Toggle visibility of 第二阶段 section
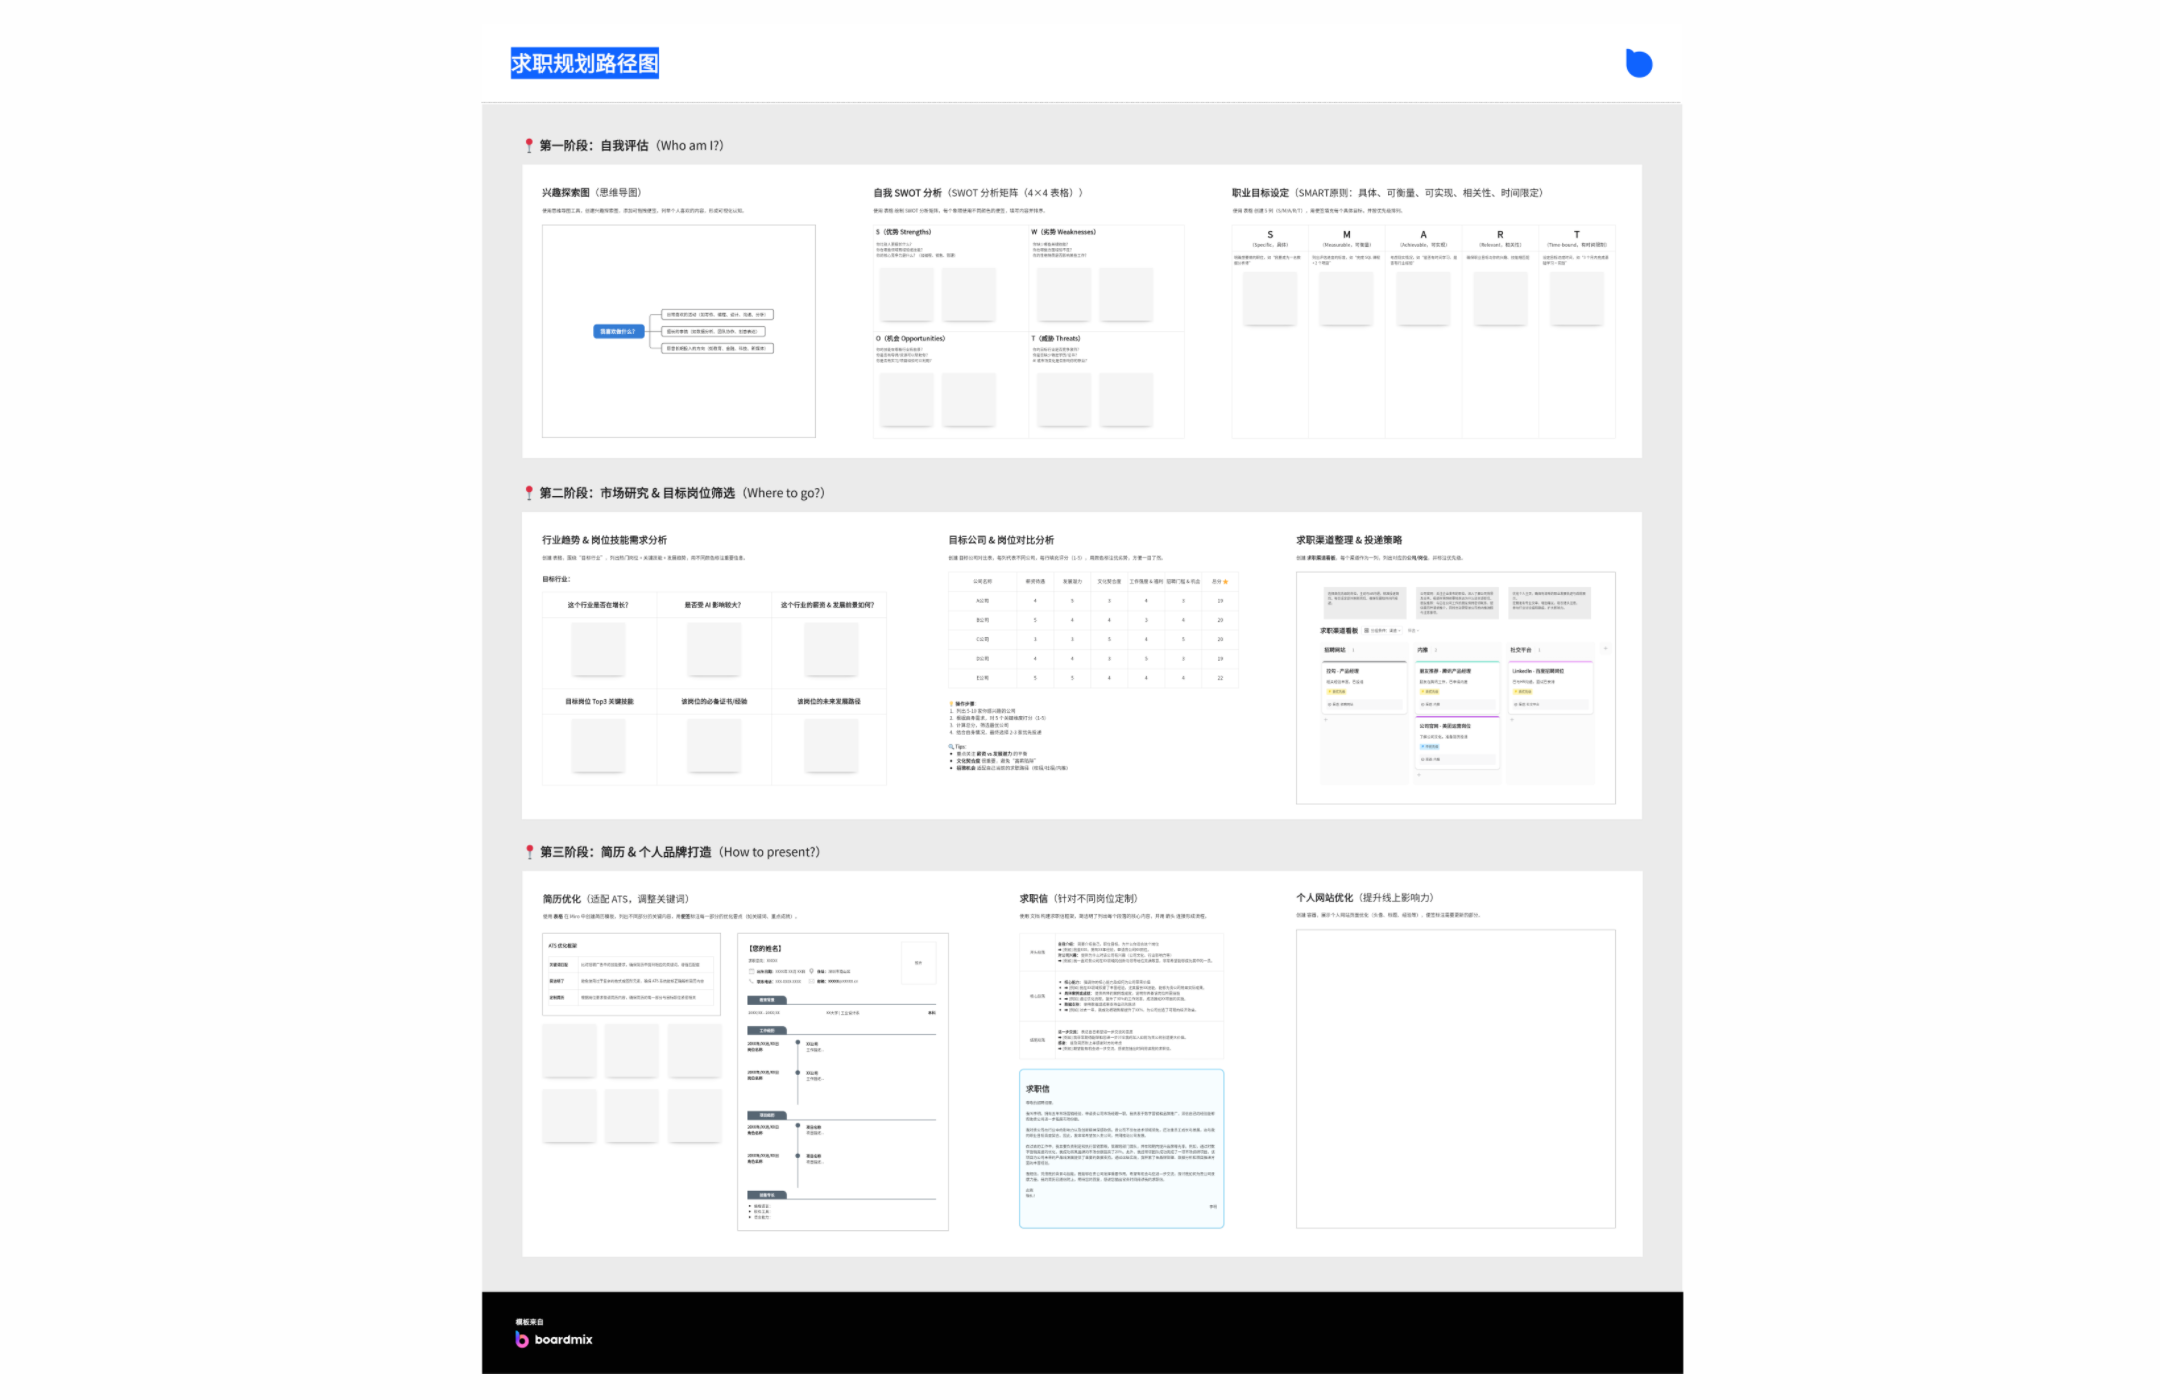 coord(527,493)
